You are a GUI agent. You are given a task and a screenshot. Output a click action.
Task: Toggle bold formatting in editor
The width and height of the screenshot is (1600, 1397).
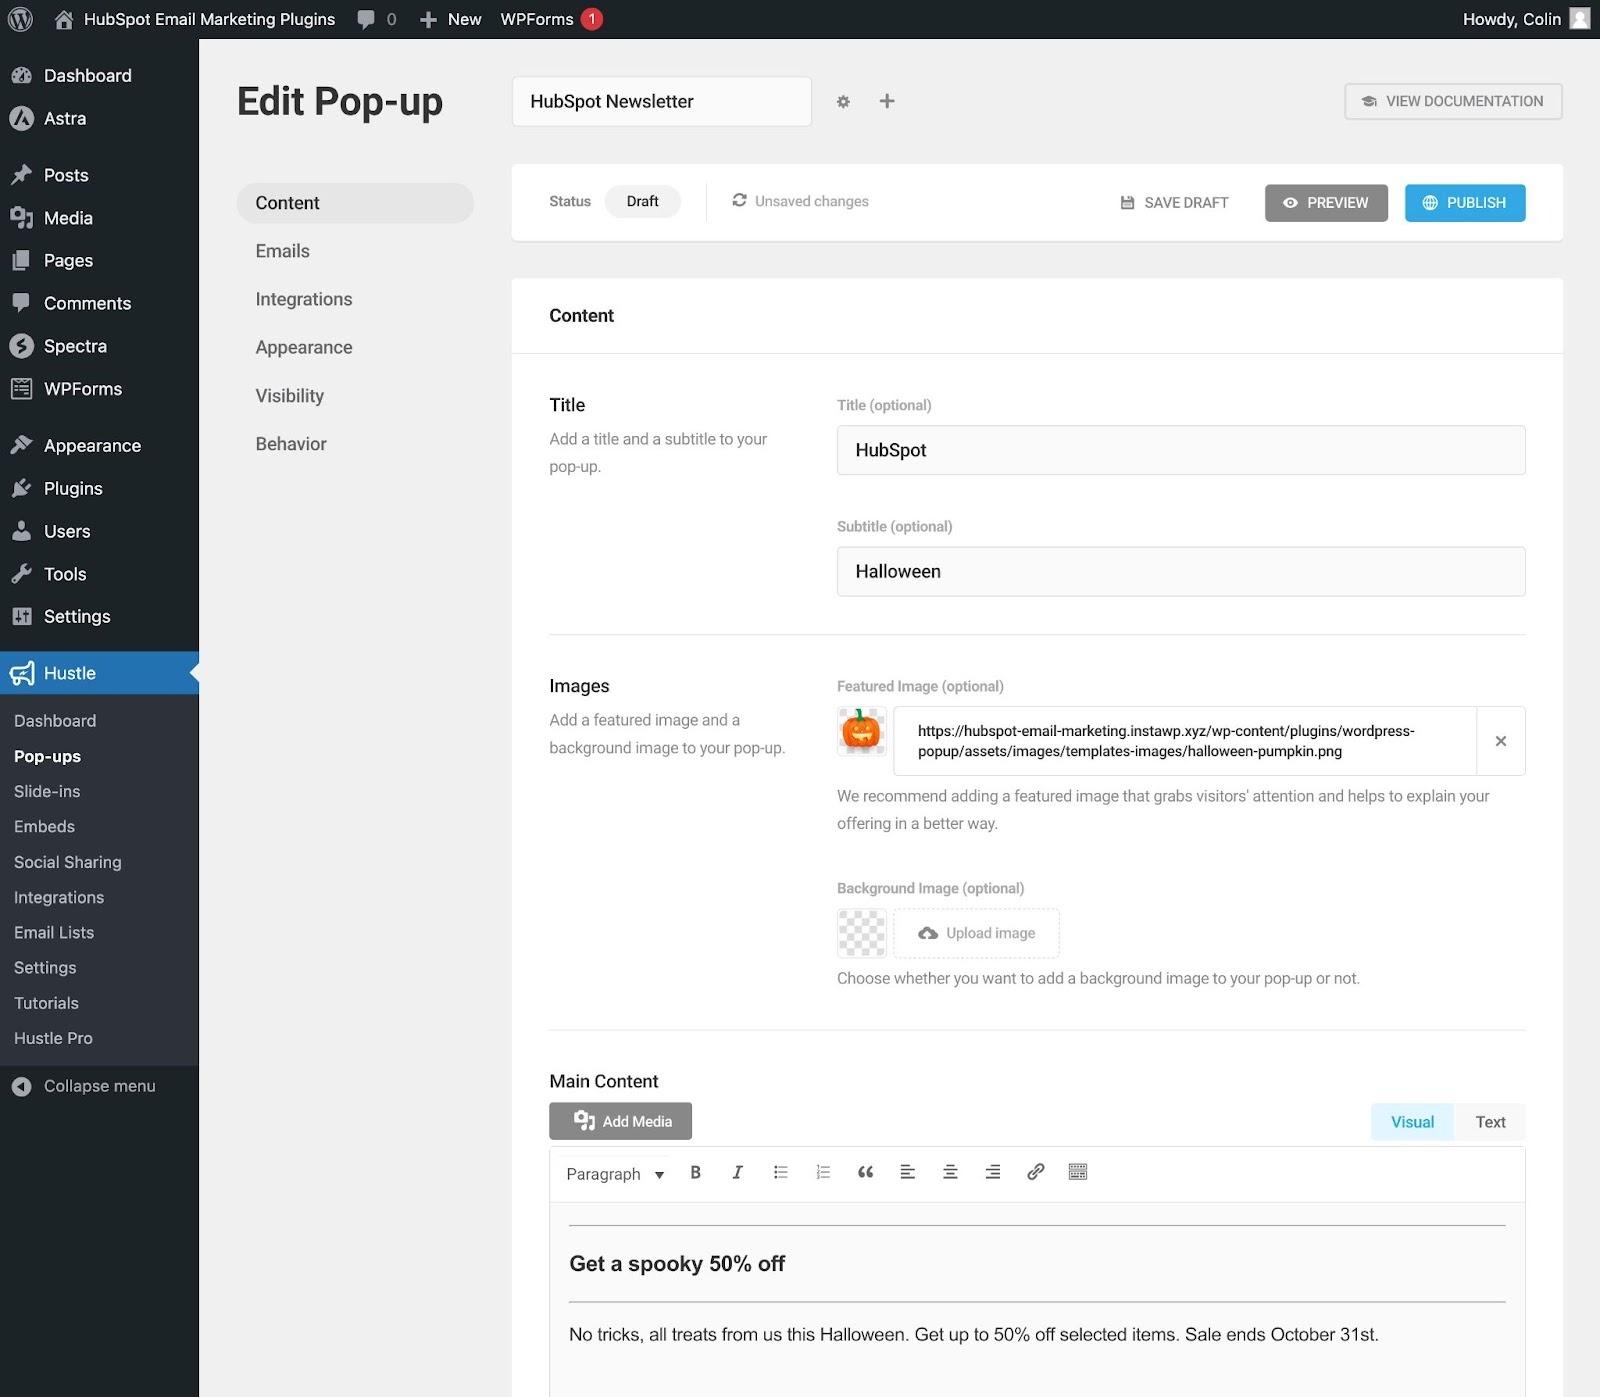(x=695, y=1172)
